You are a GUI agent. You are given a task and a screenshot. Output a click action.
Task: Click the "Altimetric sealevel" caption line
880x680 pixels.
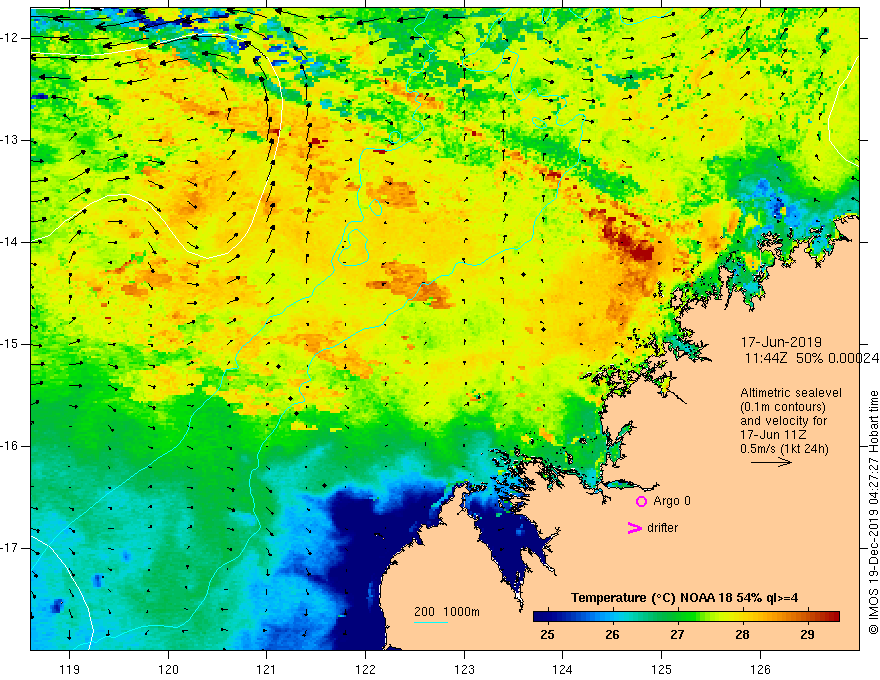791,393
